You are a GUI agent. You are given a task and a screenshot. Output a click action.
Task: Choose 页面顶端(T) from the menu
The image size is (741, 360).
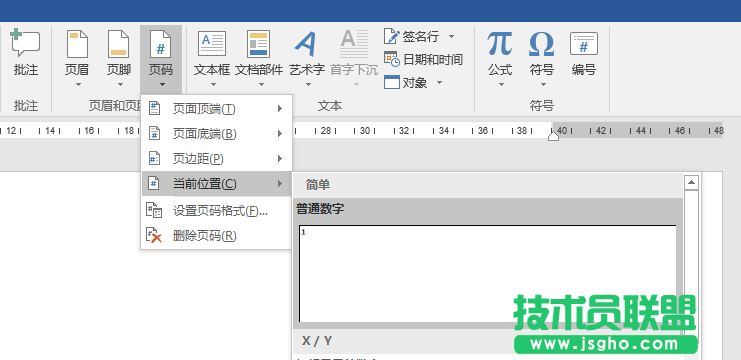point(216,109)
